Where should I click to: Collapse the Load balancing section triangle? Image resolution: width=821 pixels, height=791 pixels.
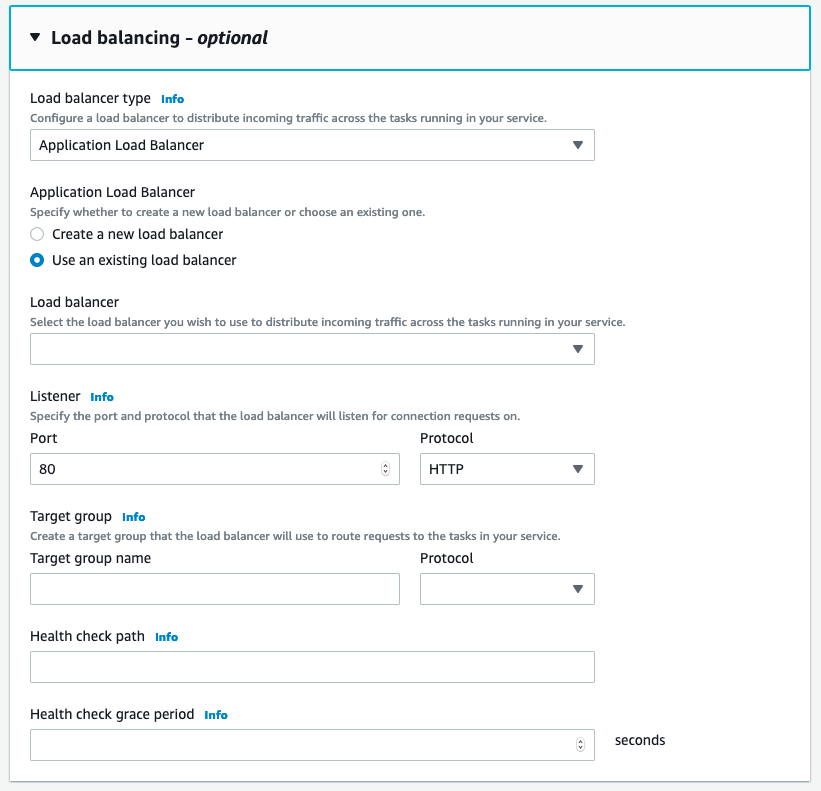click(x=35, y=38)
